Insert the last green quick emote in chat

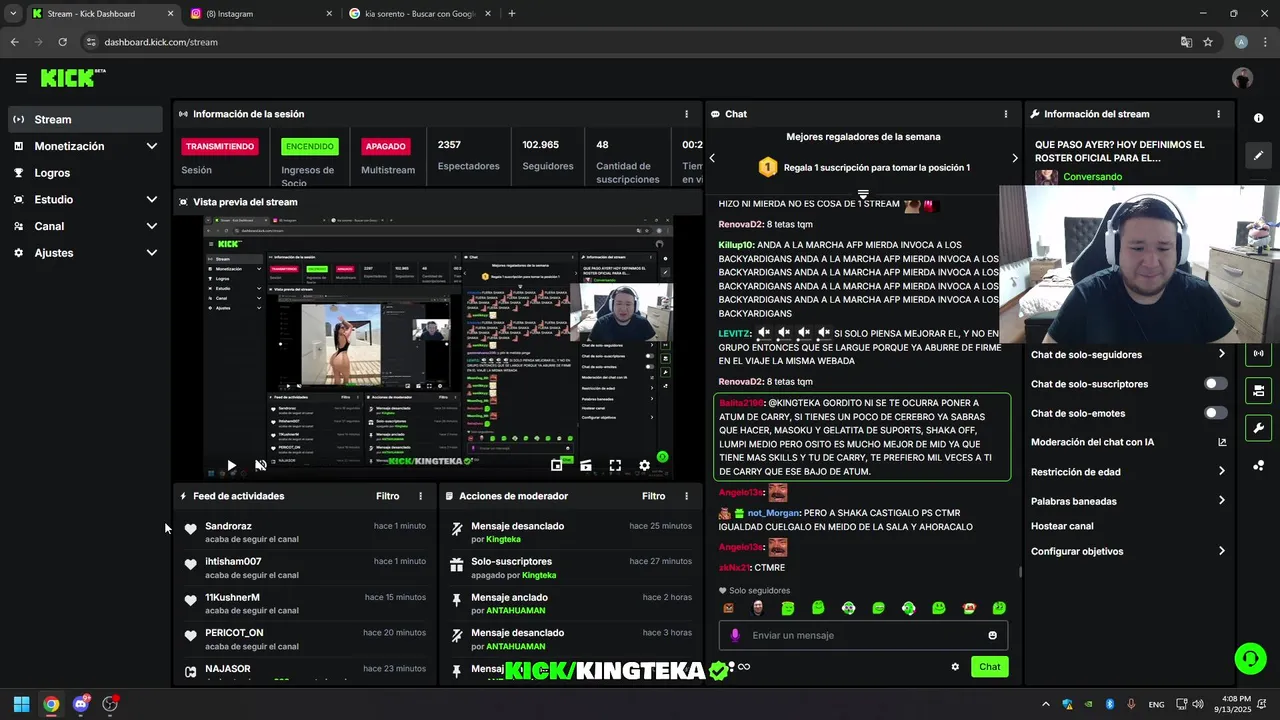tap(999, 608)
